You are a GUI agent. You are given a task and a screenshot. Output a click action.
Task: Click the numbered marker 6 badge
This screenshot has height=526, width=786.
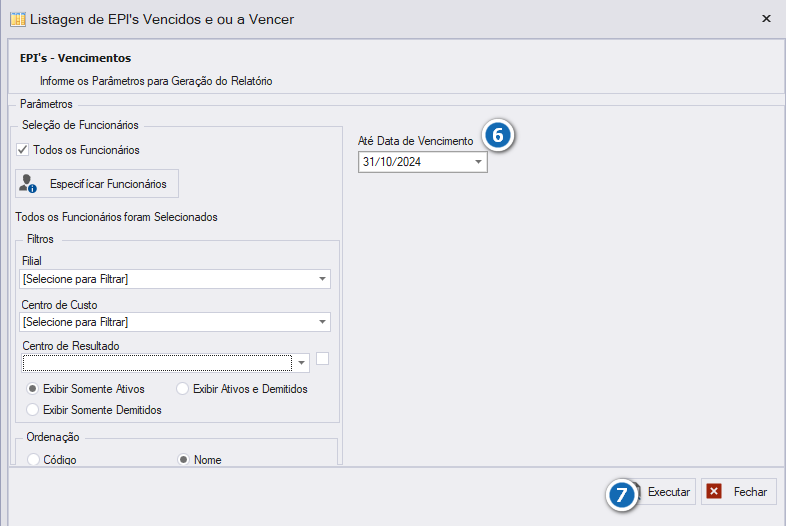click(x=498, y=135)
